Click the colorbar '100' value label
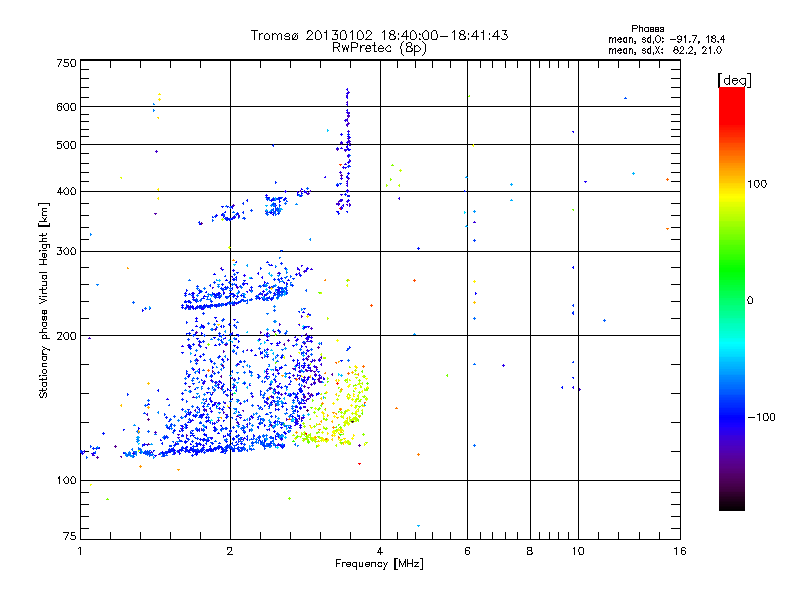 (x=757, y=184)
